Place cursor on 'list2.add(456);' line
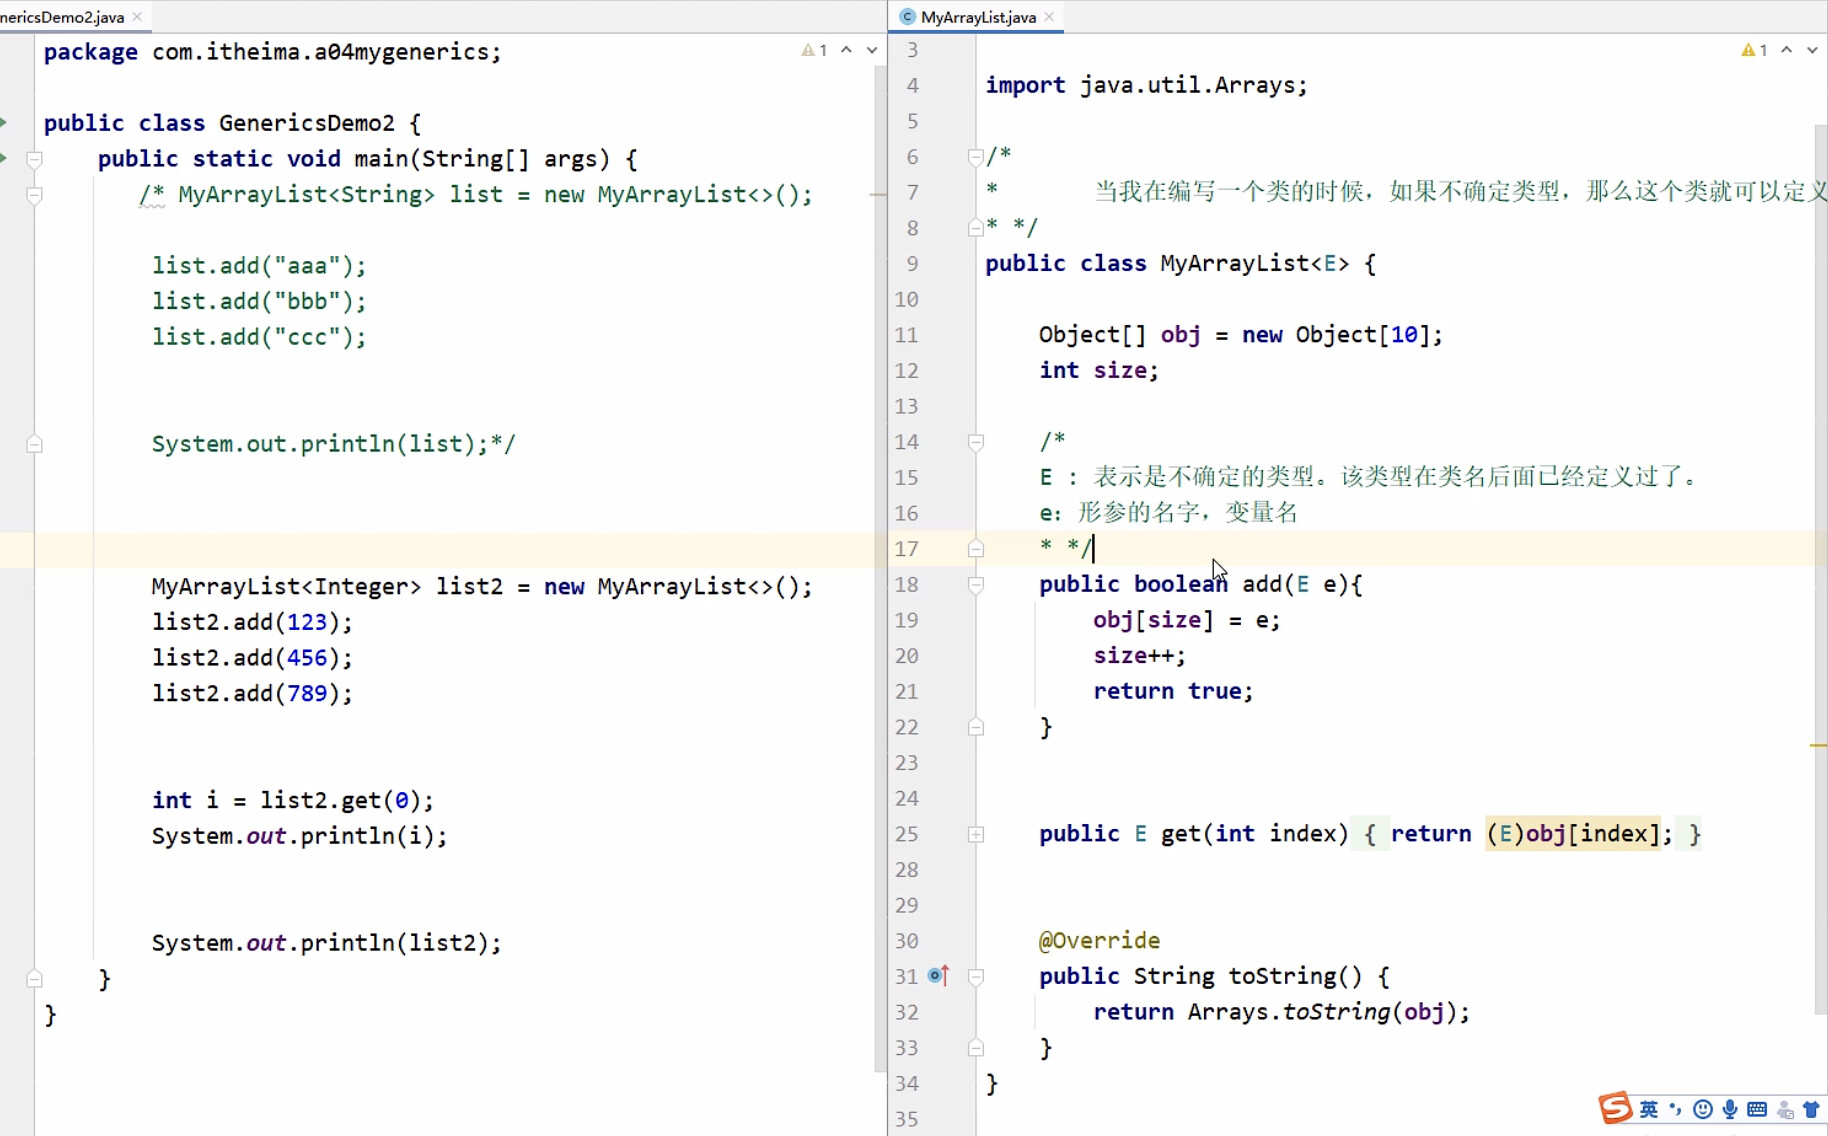This screenshot has width=1828, height=1136. tap(252, 658)
